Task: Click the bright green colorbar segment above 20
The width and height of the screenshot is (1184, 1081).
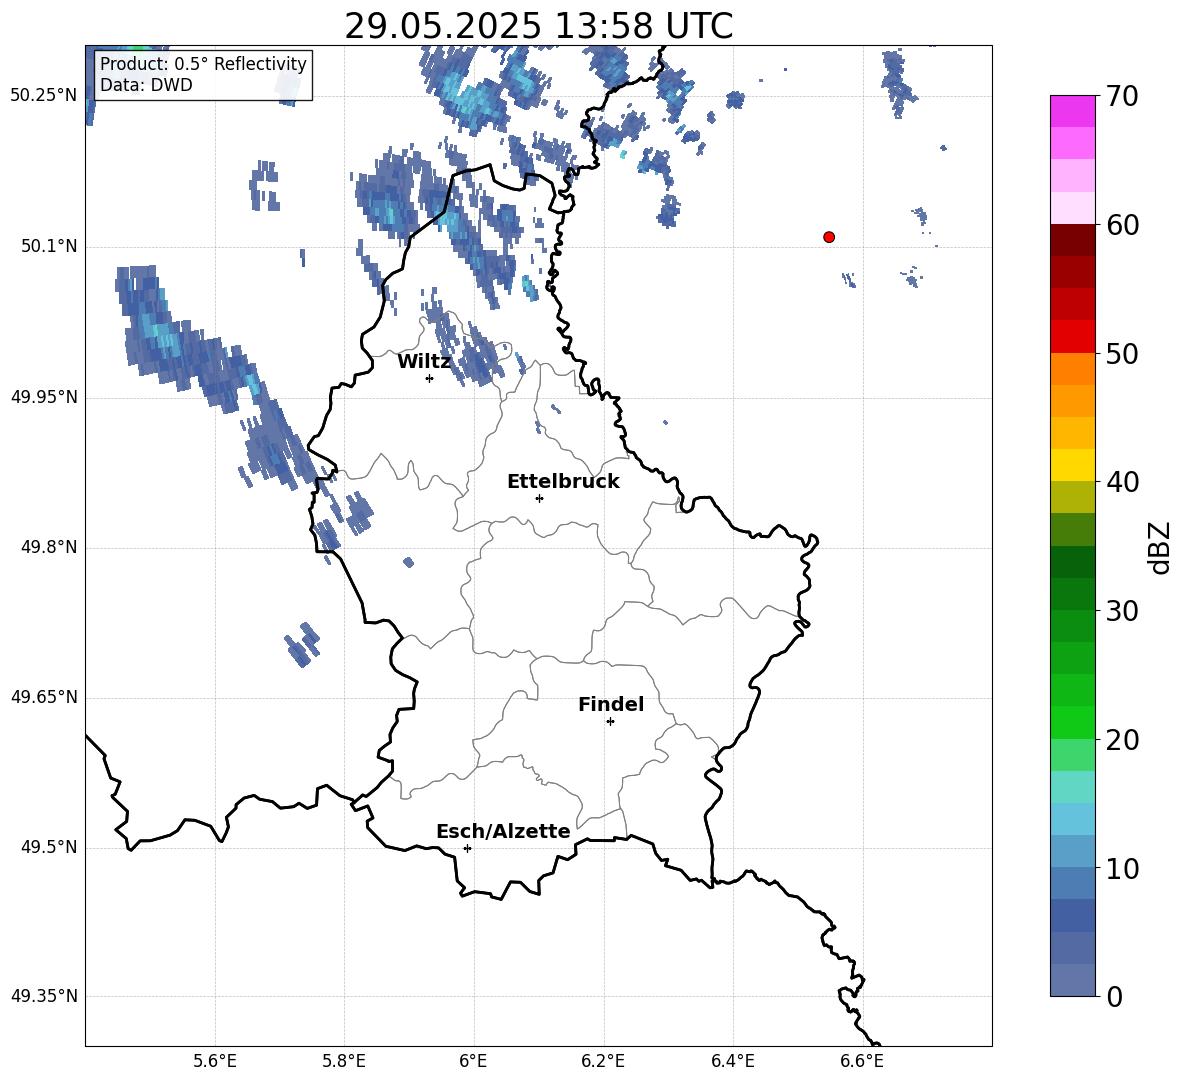Action: pos(1073,722)
